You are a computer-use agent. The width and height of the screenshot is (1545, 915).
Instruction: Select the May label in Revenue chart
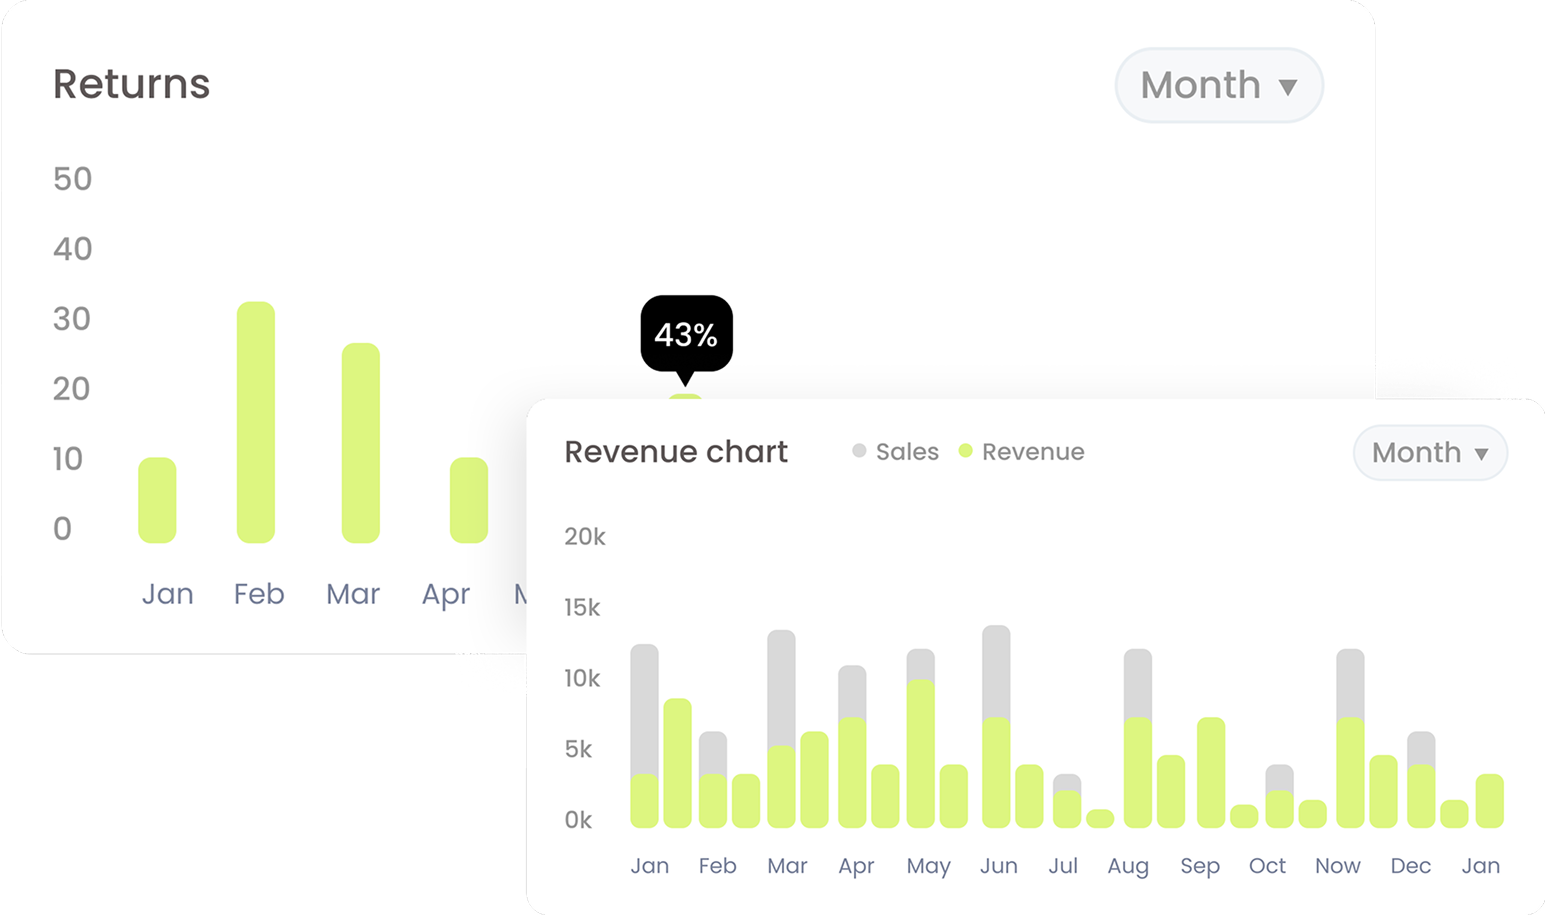click(928, 866)
